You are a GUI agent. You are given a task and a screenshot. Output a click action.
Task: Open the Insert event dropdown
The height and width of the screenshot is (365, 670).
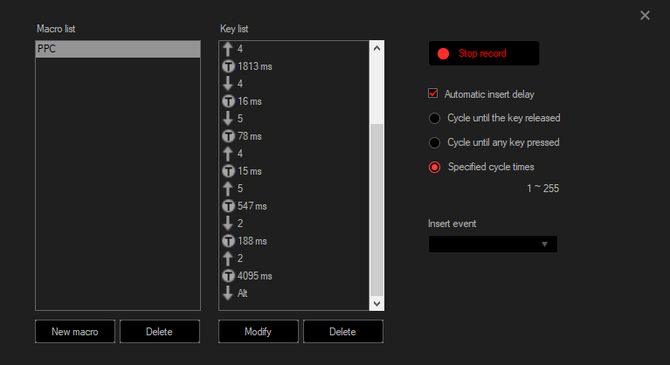pyautogui.click(x=493, y=244)
